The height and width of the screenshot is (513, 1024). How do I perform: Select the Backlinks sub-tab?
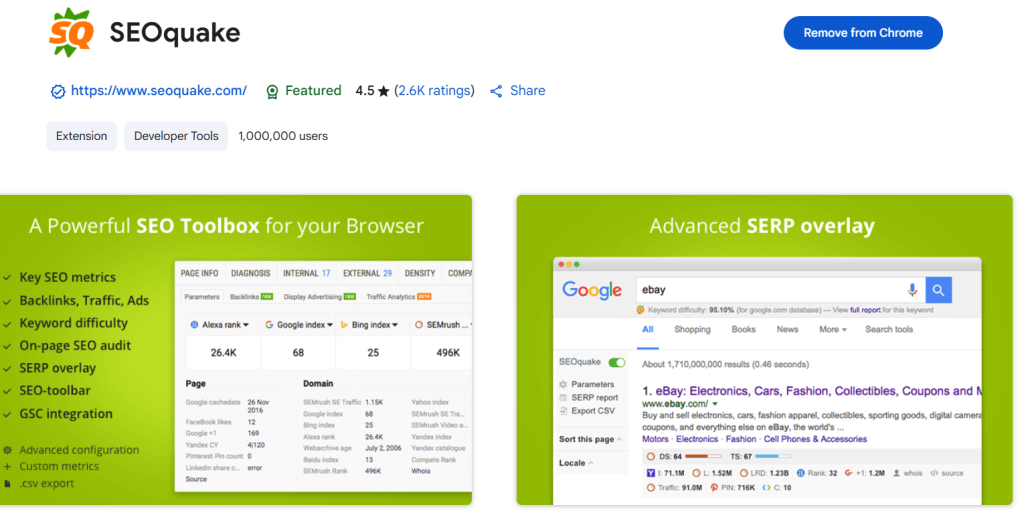pyautogui.click(x=251, y=297)
